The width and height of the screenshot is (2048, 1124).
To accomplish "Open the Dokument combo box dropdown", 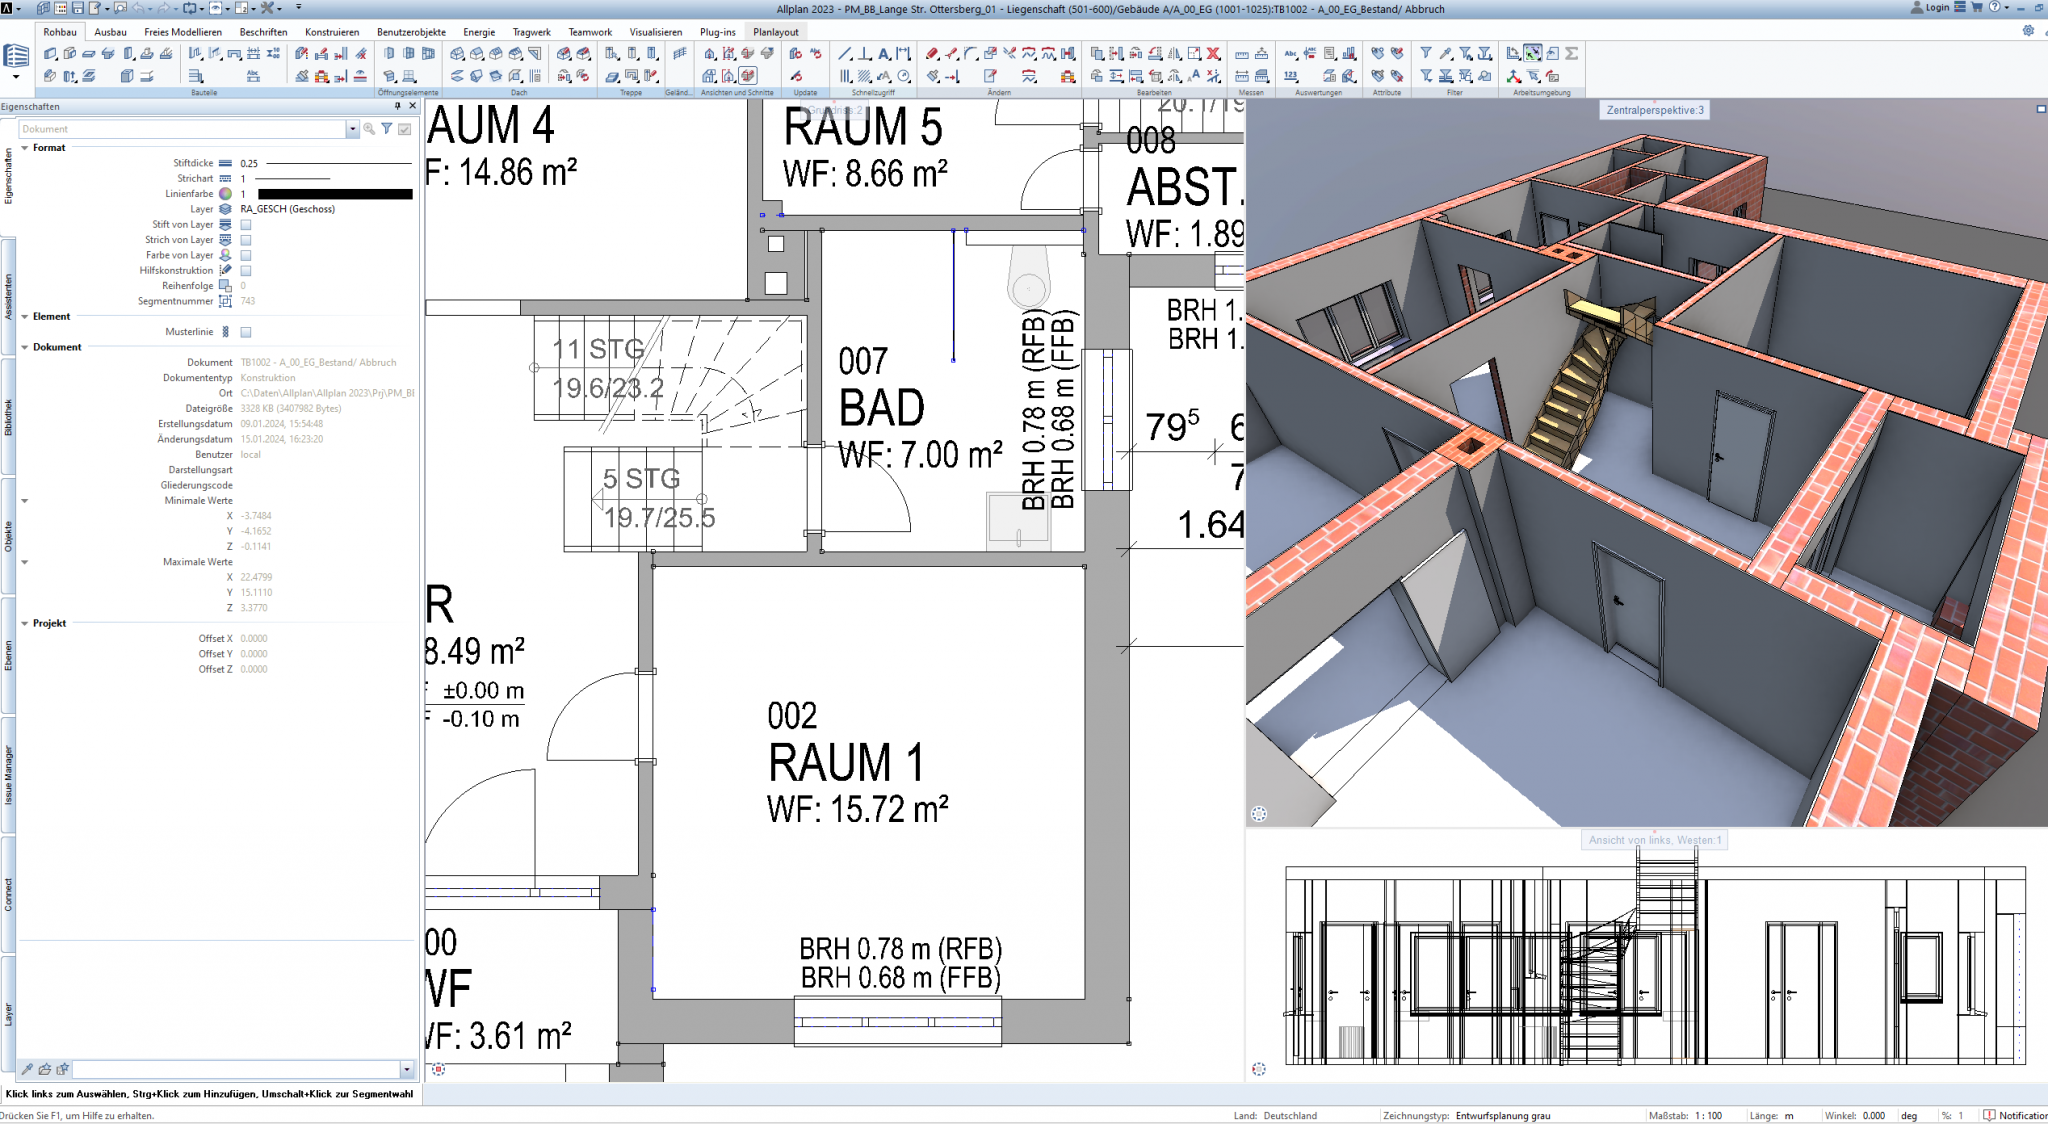I will (x=352, y=129).
